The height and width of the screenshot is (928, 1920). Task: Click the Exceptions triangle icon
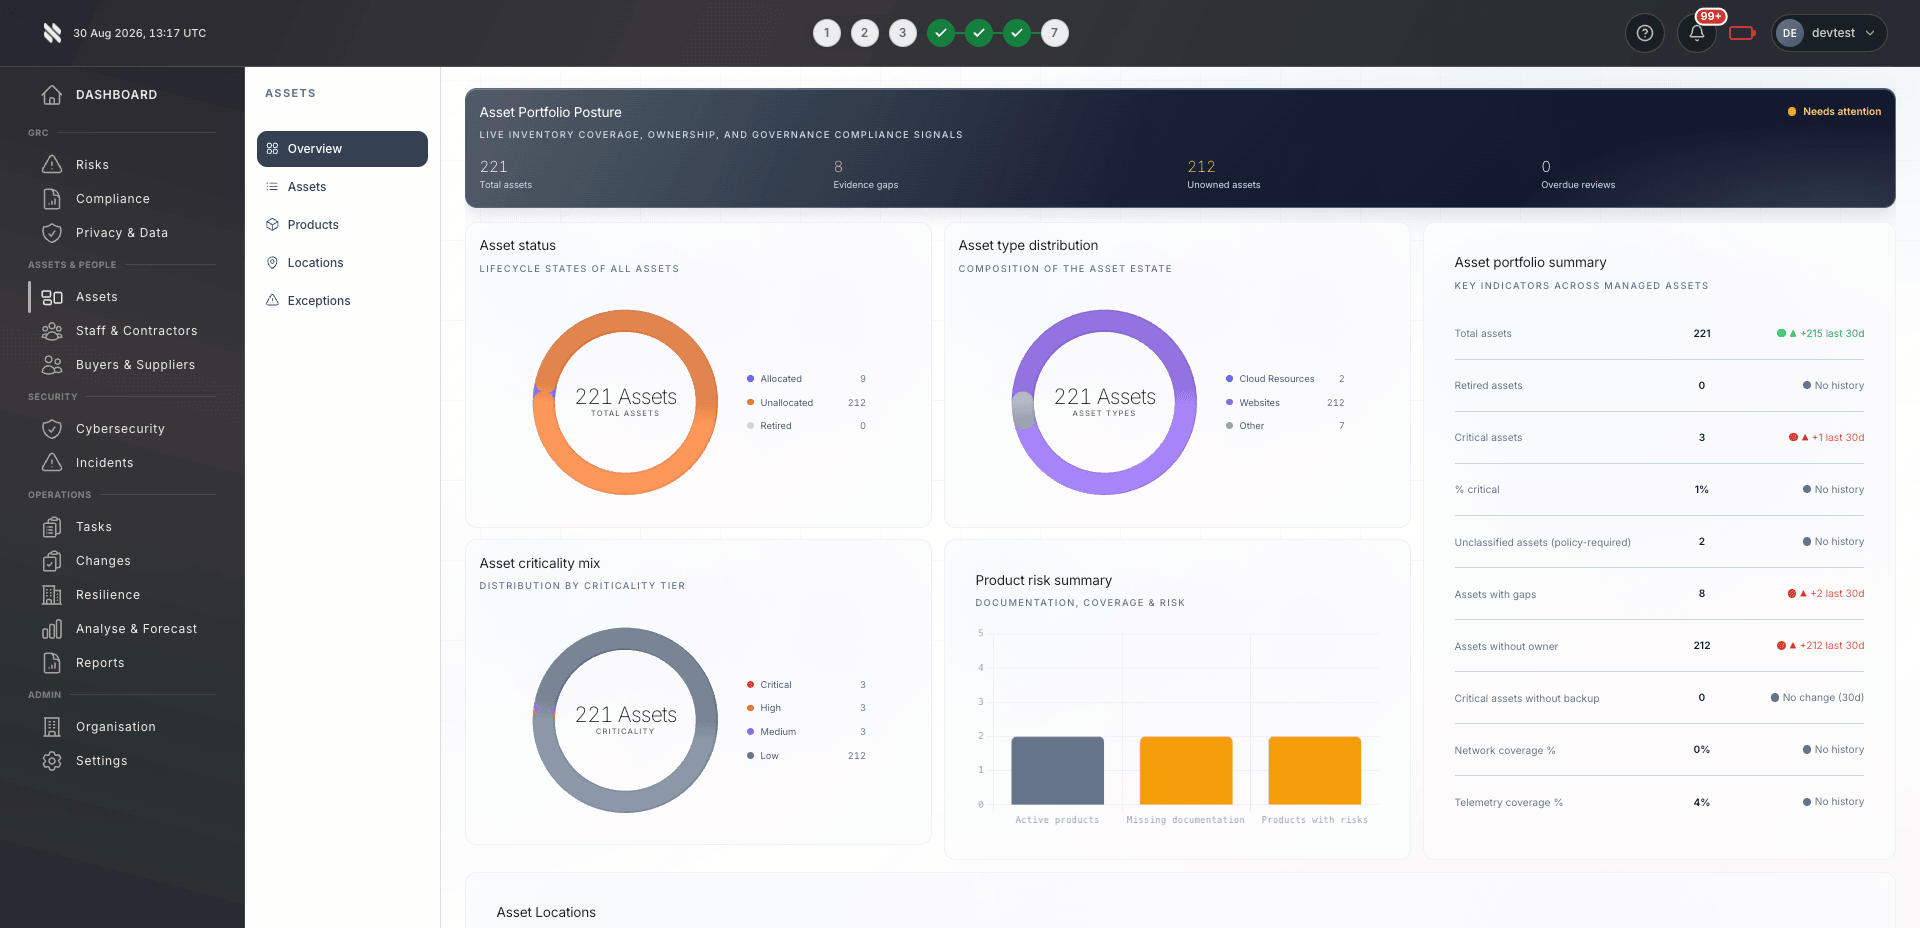click(272, 301)
